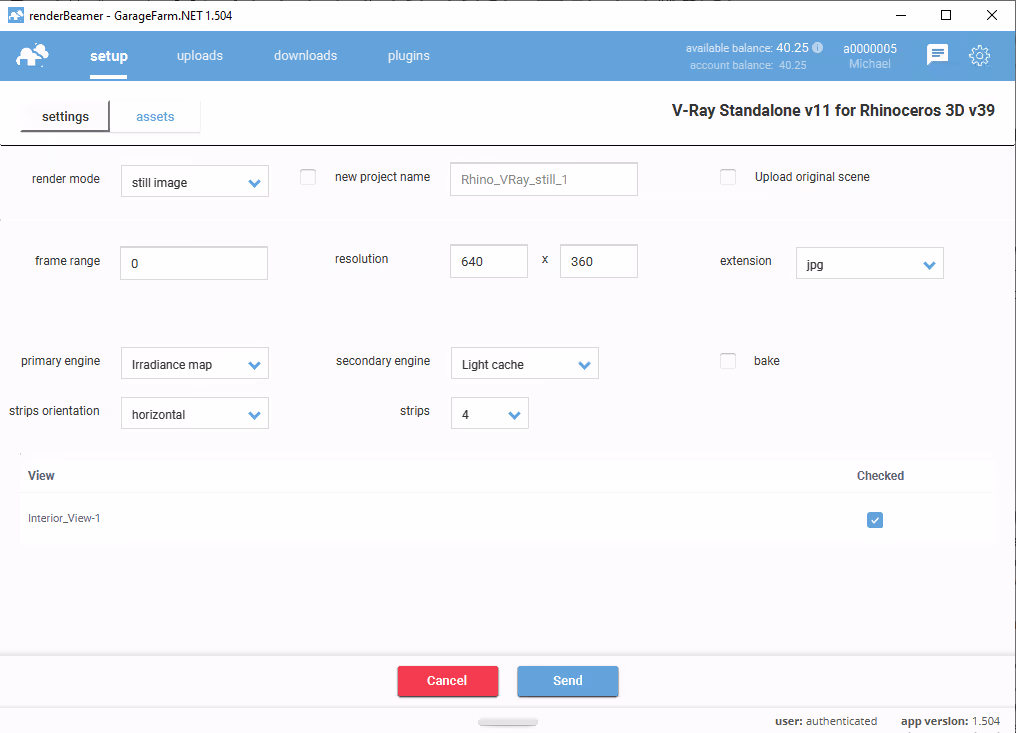
Task: Open the plugins tab
Action: point(408,56)
